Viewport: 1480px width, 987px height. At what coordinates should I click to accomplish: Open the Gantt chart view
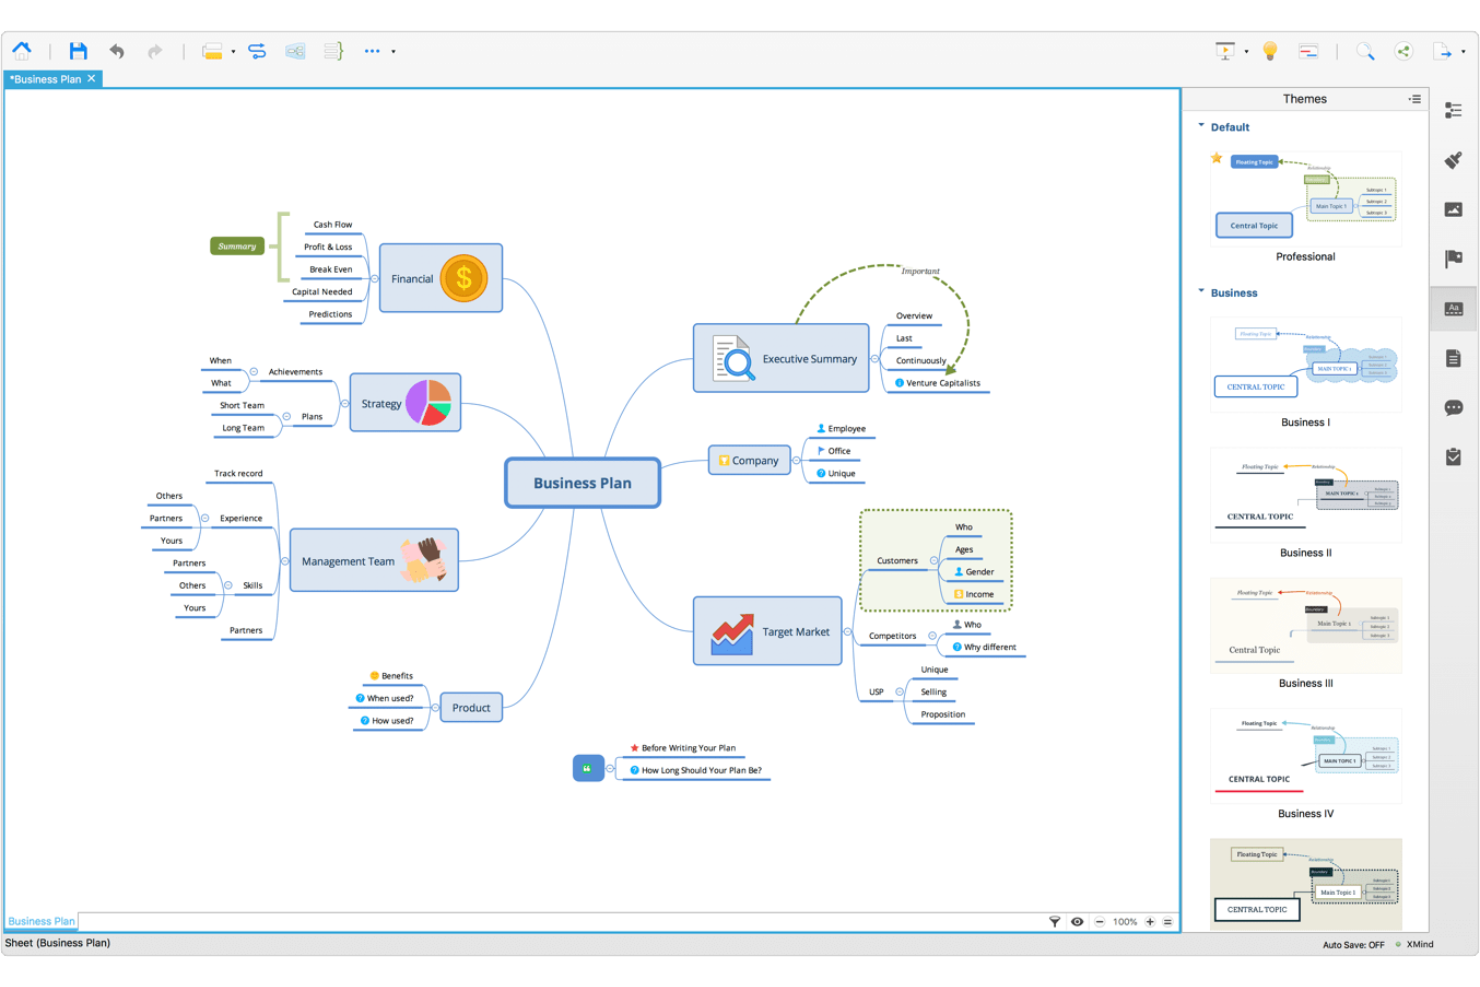coord(1308,51)
